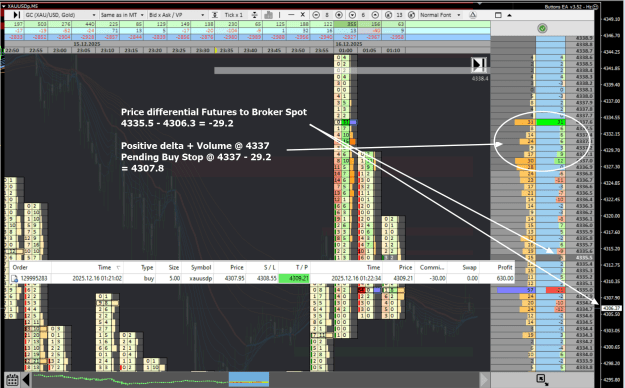The width and height of the screenshot is (625, 388).
Task: Open the 'Bid x Ask / VP' mode dropdown
Action: coord(177,15)
